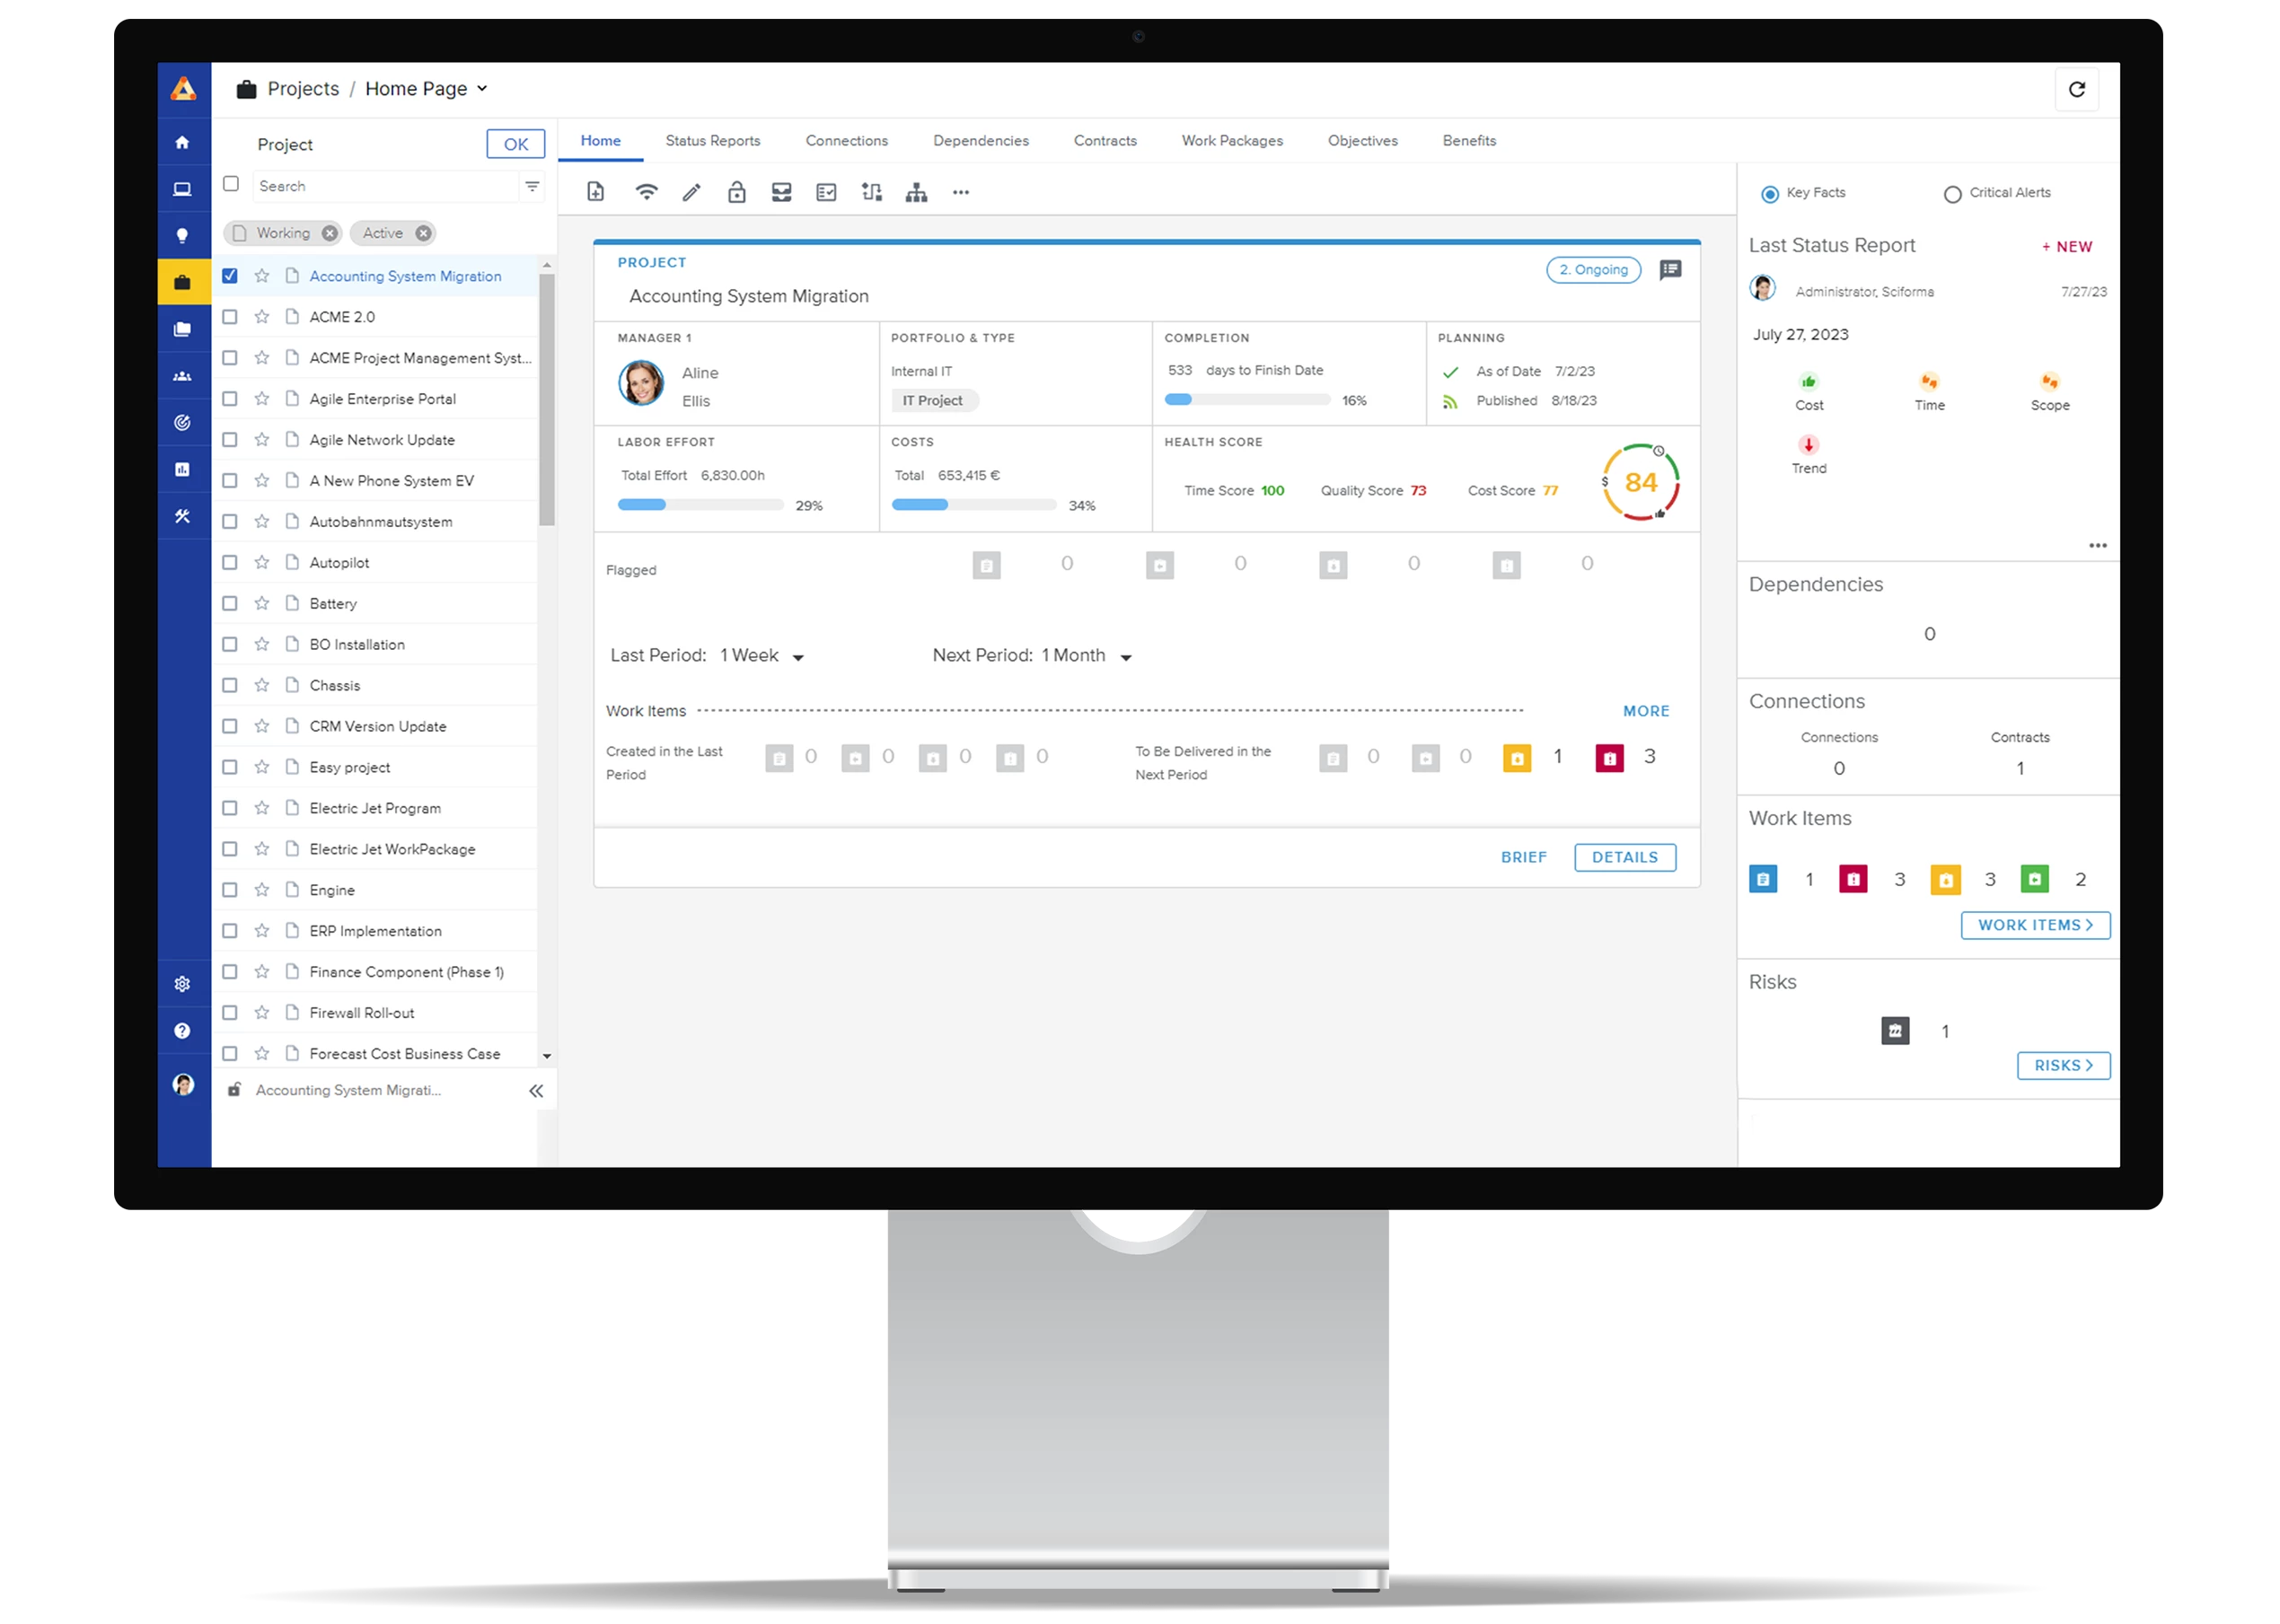This screenshot has height=1624, width=2280.
Task: Click the lightbulb icon in left sidebar
Action: point(182,236)
